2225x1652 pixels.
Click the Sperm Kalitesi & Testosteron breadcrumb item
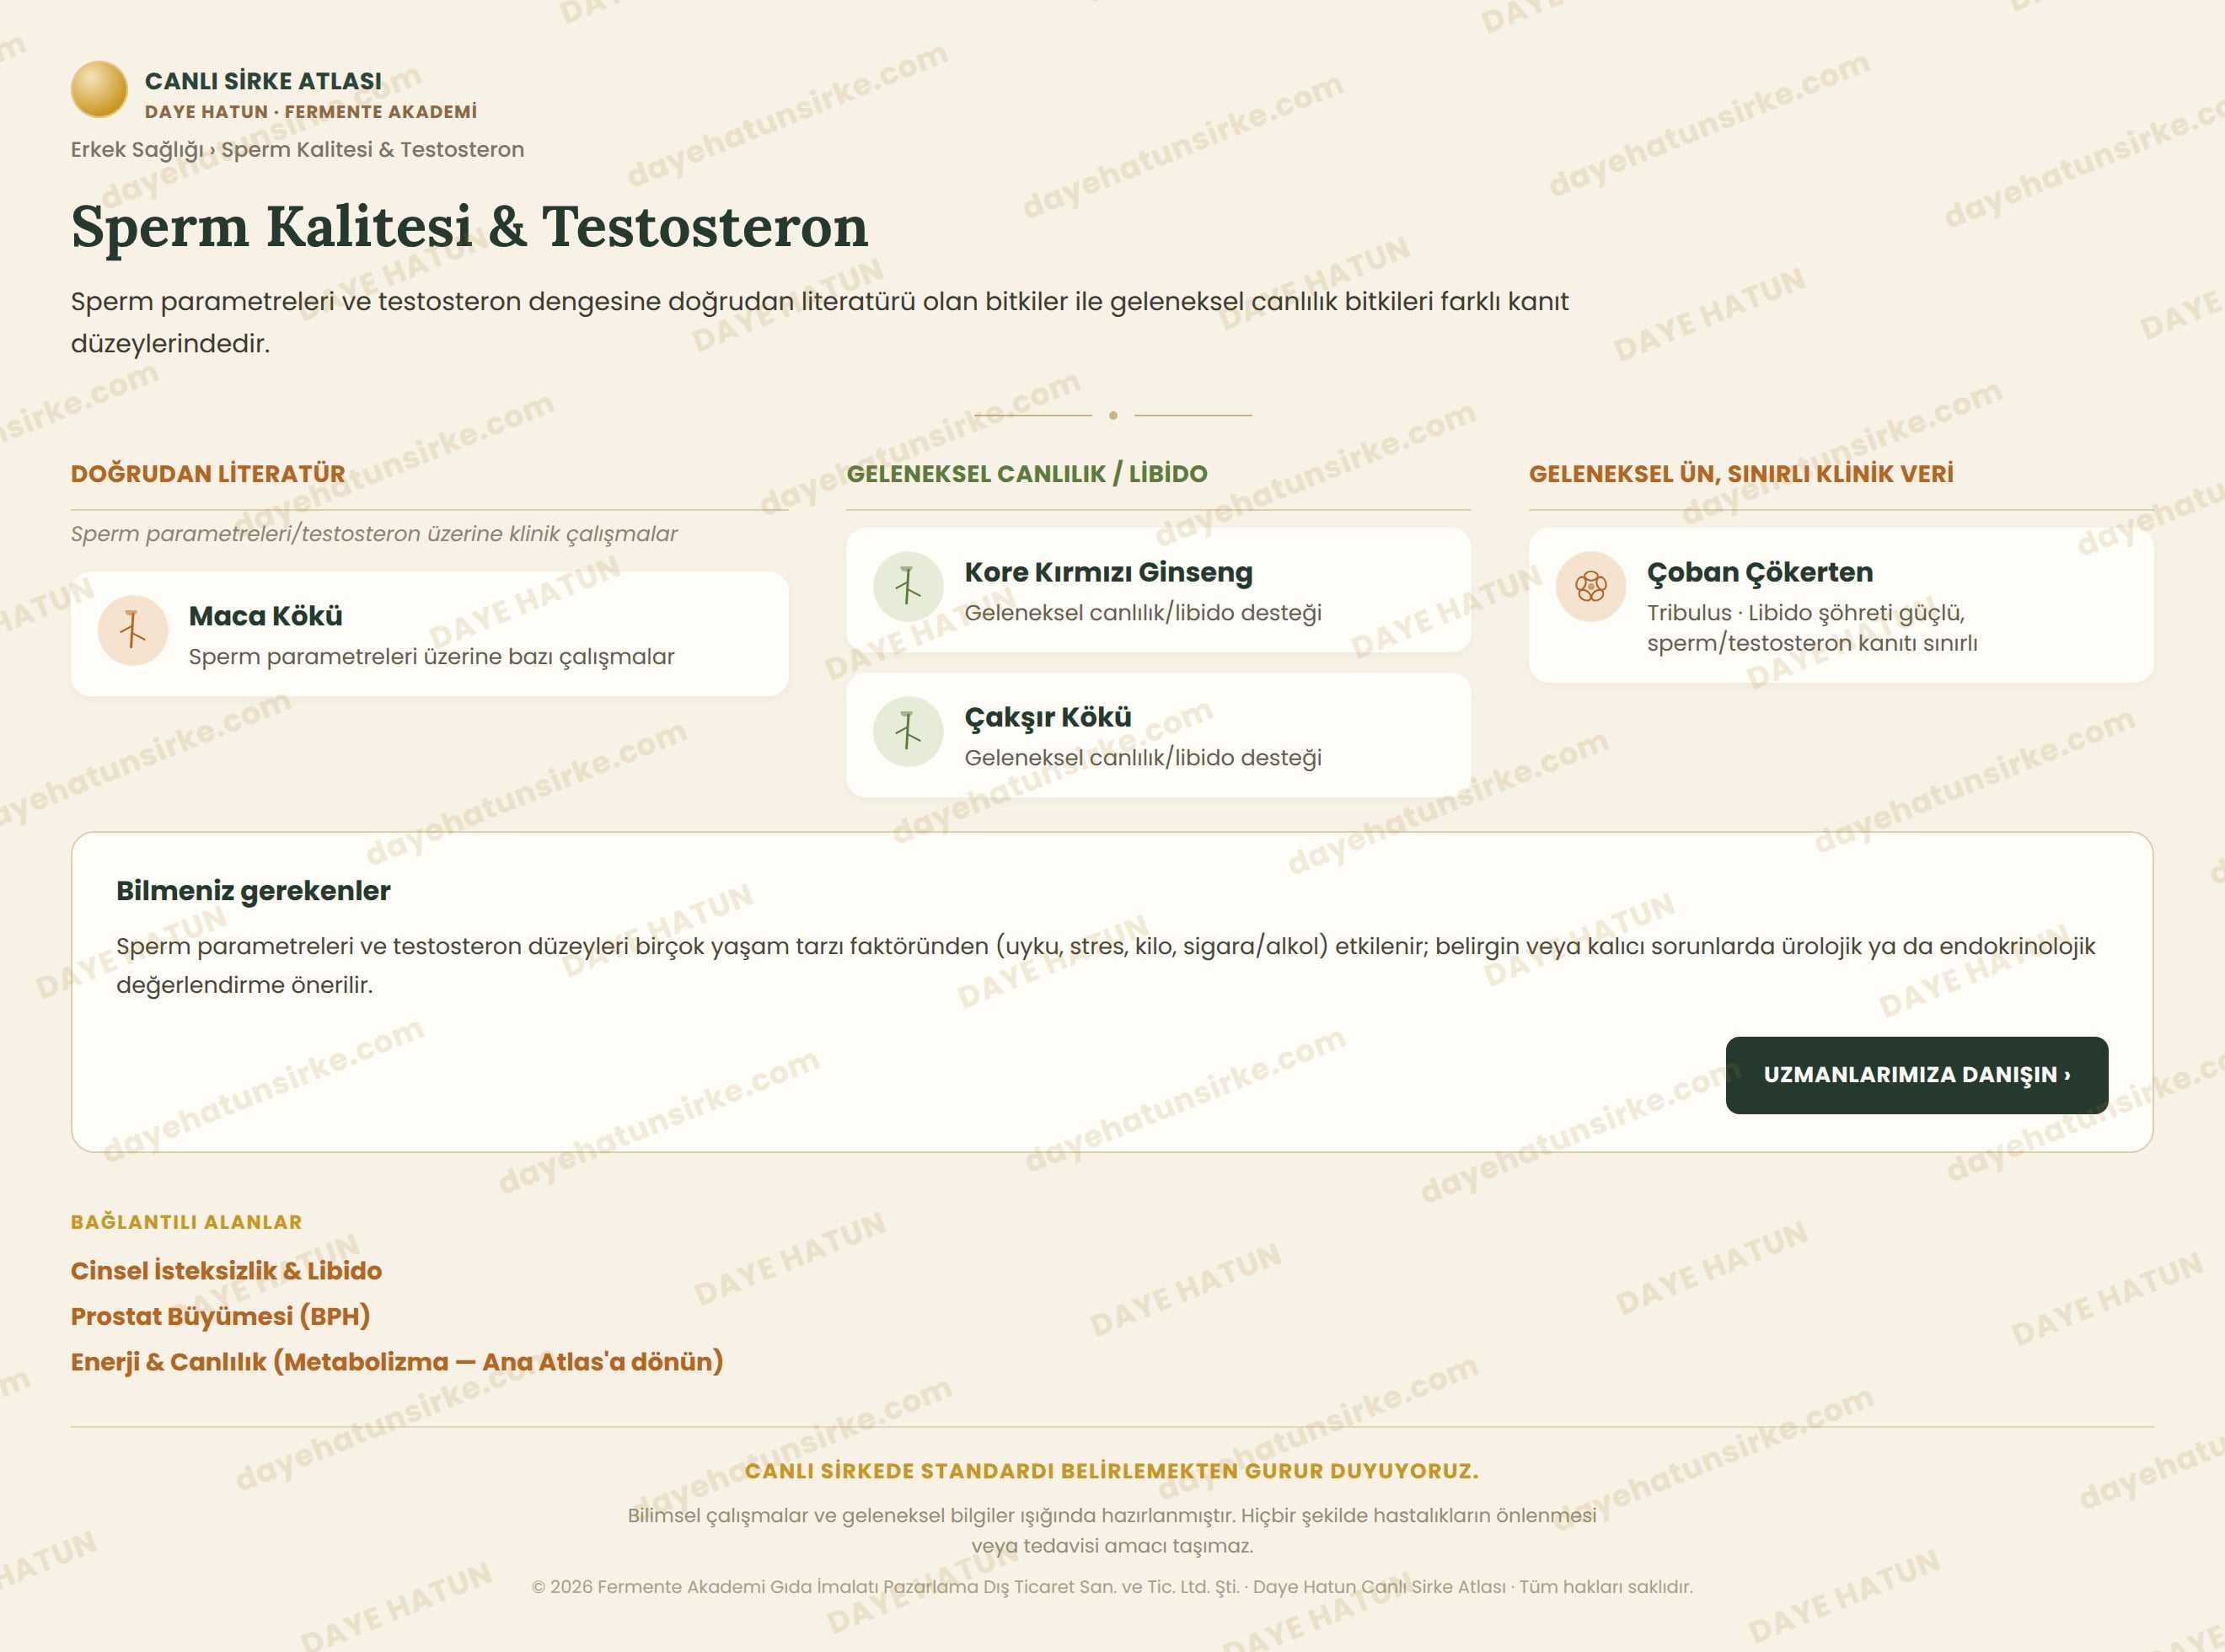(x=372, y=150)
